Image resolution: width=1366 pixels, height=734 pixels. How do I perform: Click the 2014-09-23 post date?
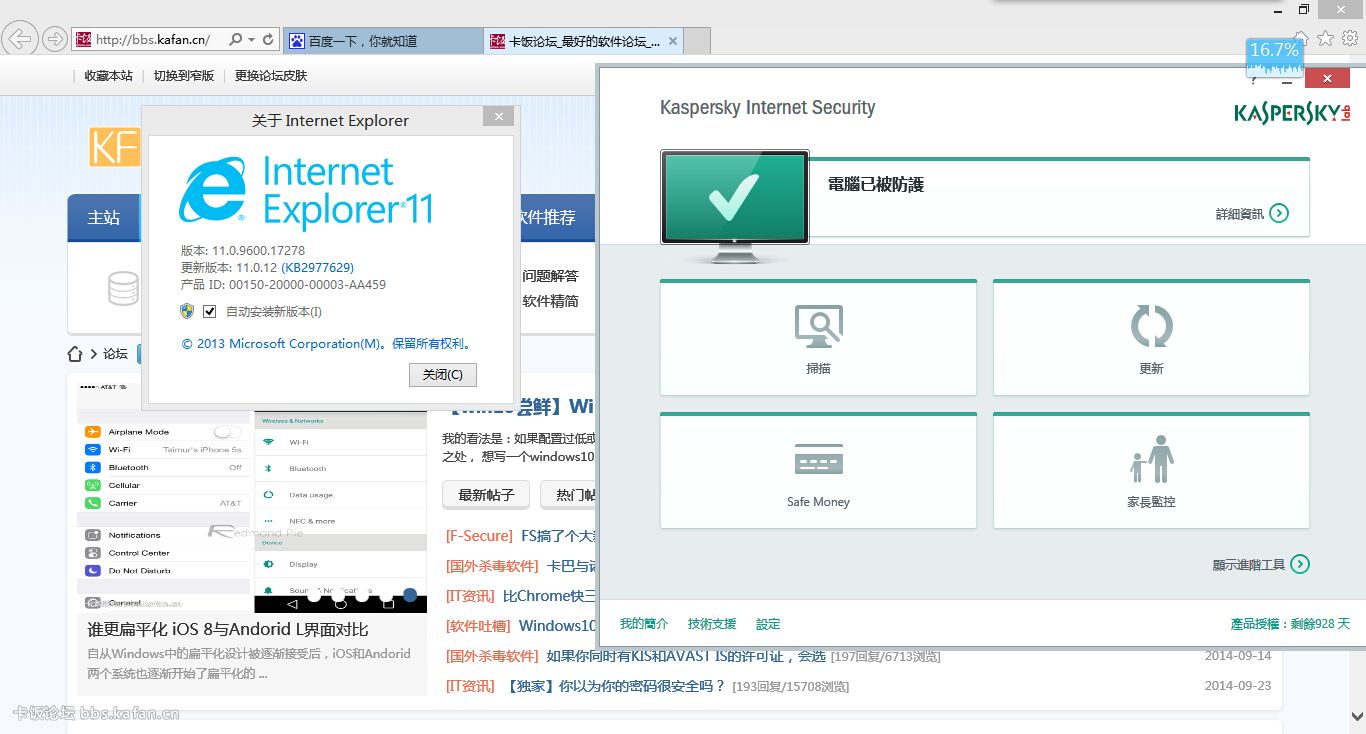tap(1238, 686)
